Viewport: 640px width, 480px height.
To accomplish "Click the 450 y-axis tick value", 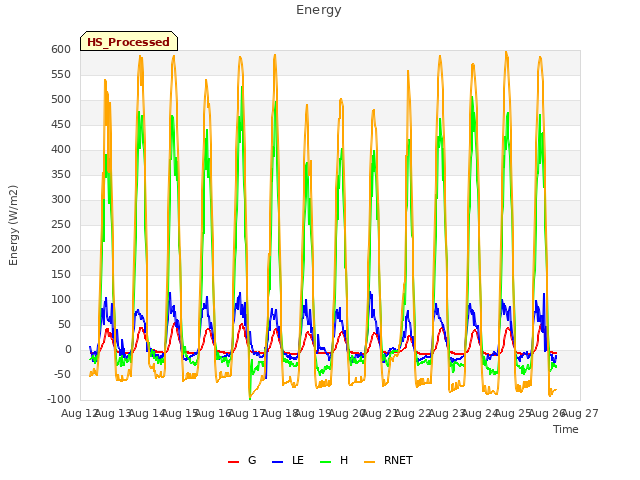I will (61, 124).
